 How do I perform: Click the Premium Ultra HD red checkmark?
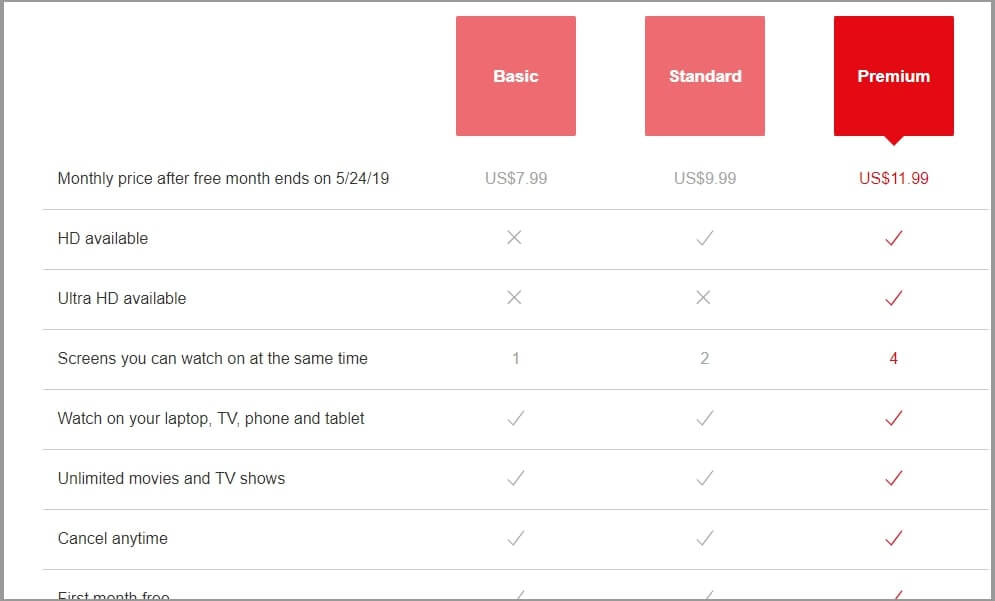893,298
